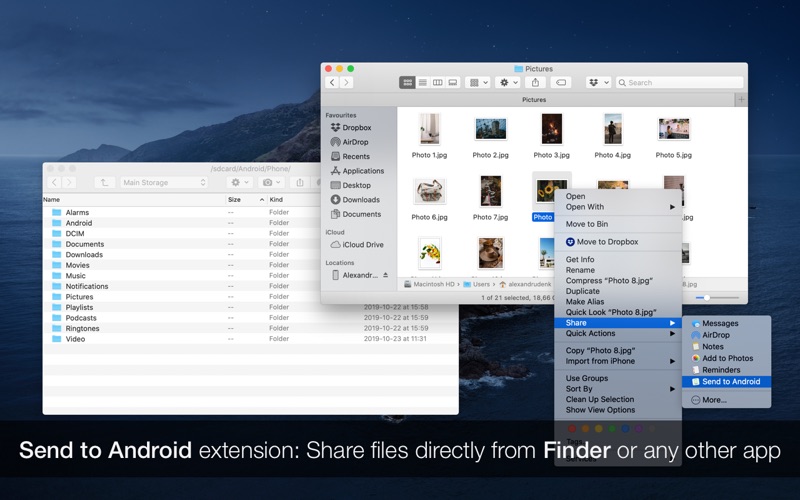Choose Move to Dropbox
Viewport: 800px width, 500px height.
(618, 242)
